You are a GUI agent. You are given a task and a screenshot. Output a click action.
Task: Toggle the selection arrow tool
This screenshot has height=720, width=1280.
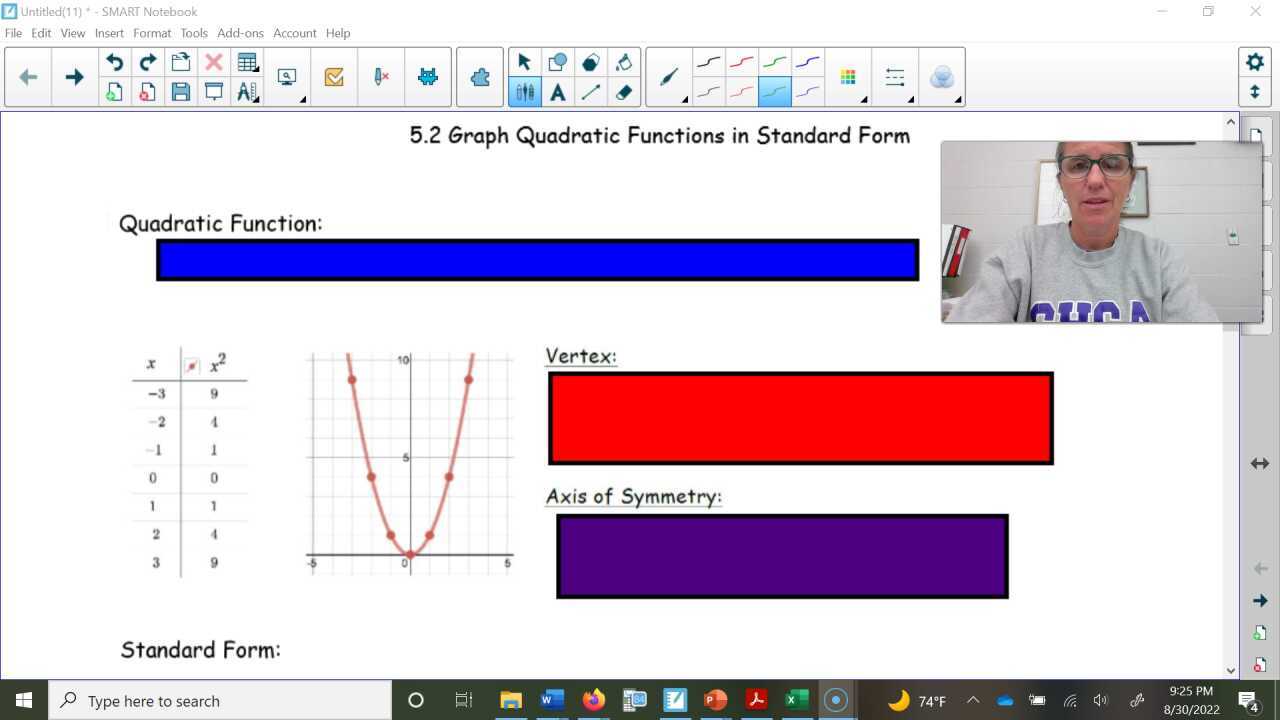point(524,61)
